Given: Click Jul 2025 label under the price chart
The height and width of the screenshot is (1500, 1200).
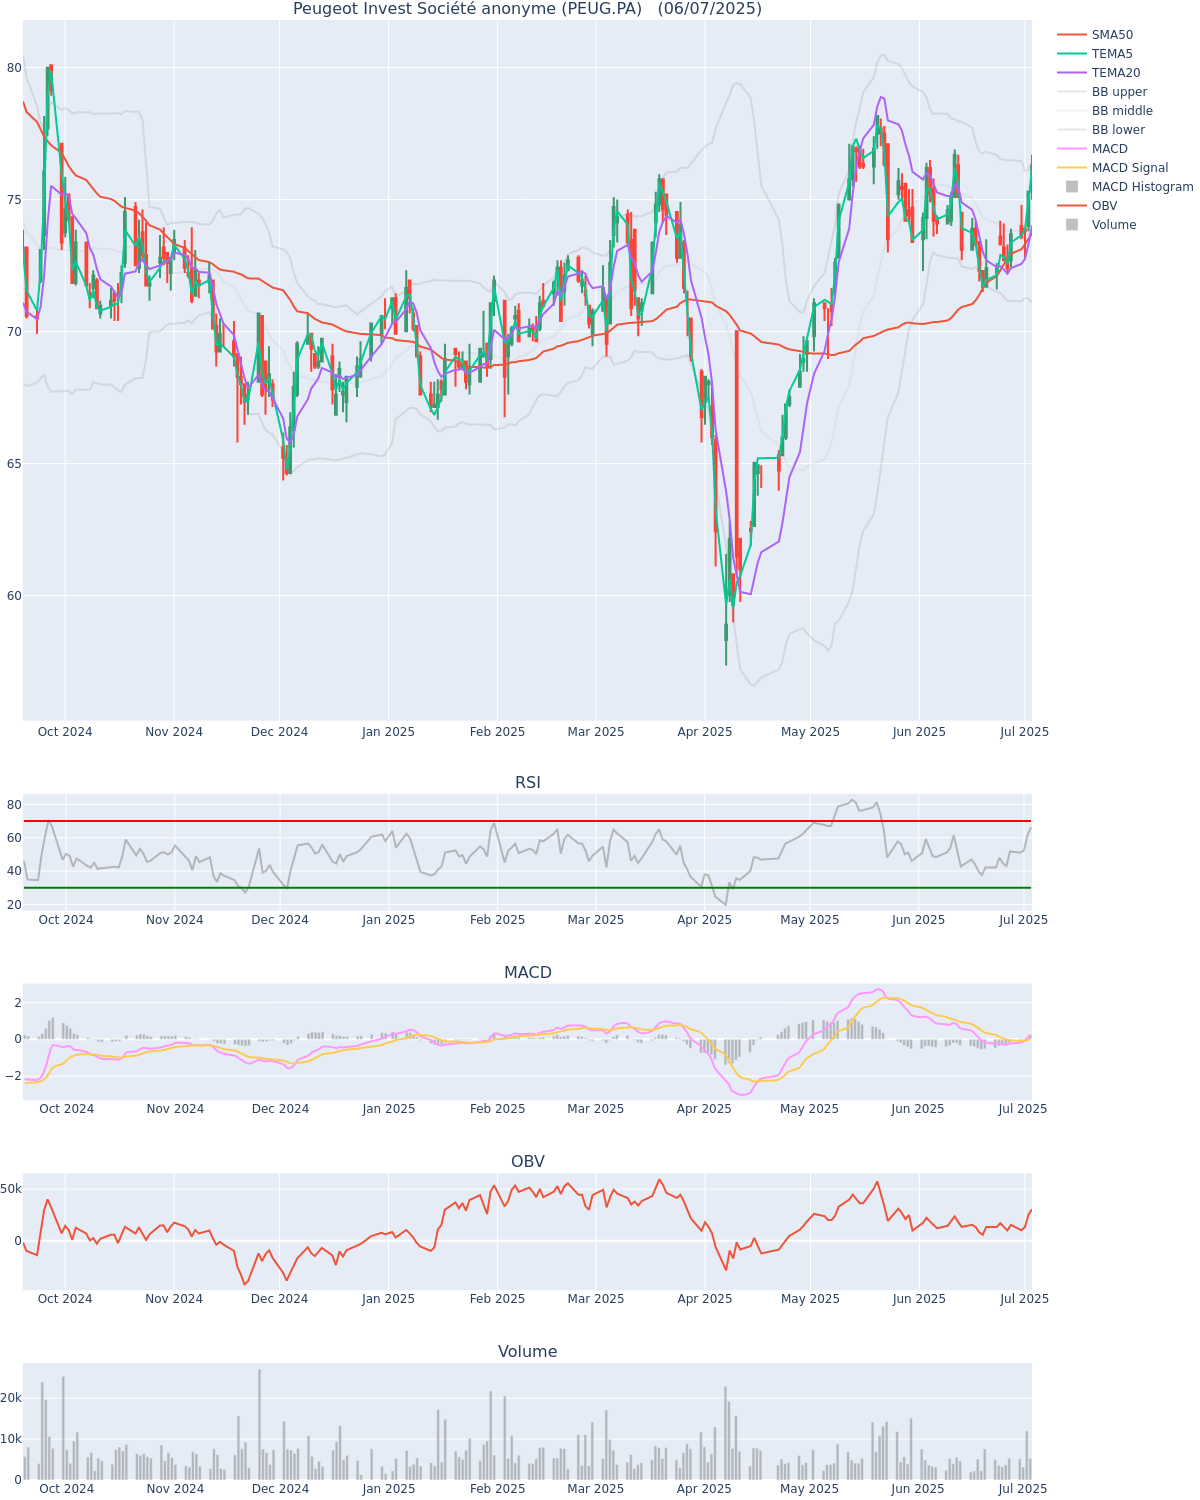Looking at the screenshot, I should pyautogui.click(x=1025, y=732).
